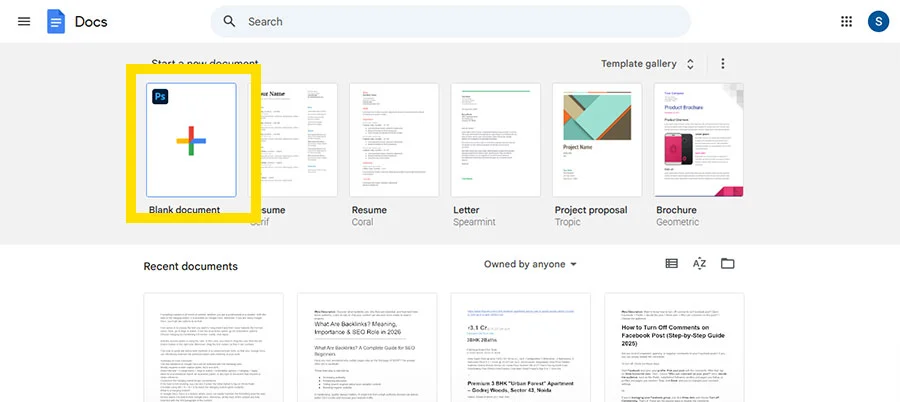Click the Blank document label

(x=184, y=210)
